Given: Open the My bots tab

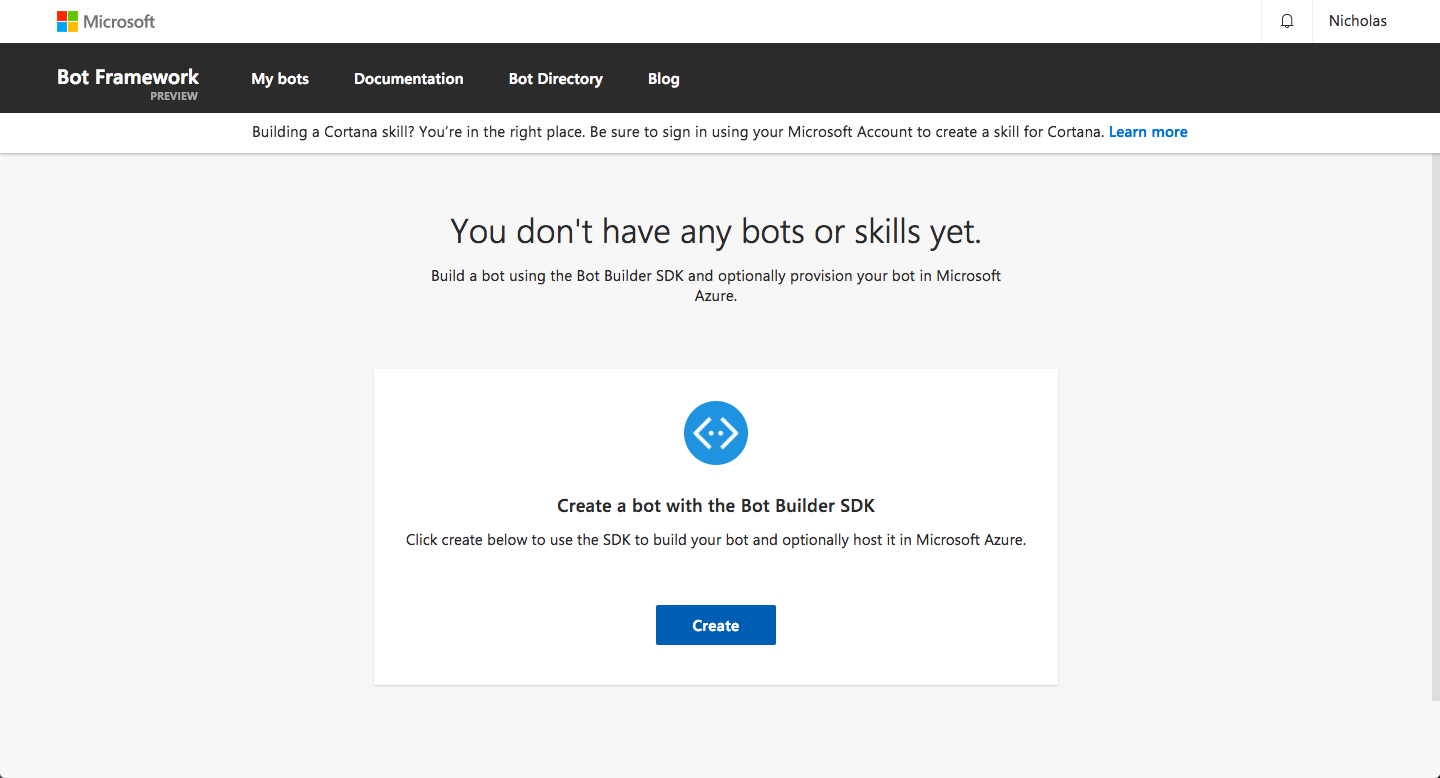Looking at the screenshot, I should pos(280,79).
